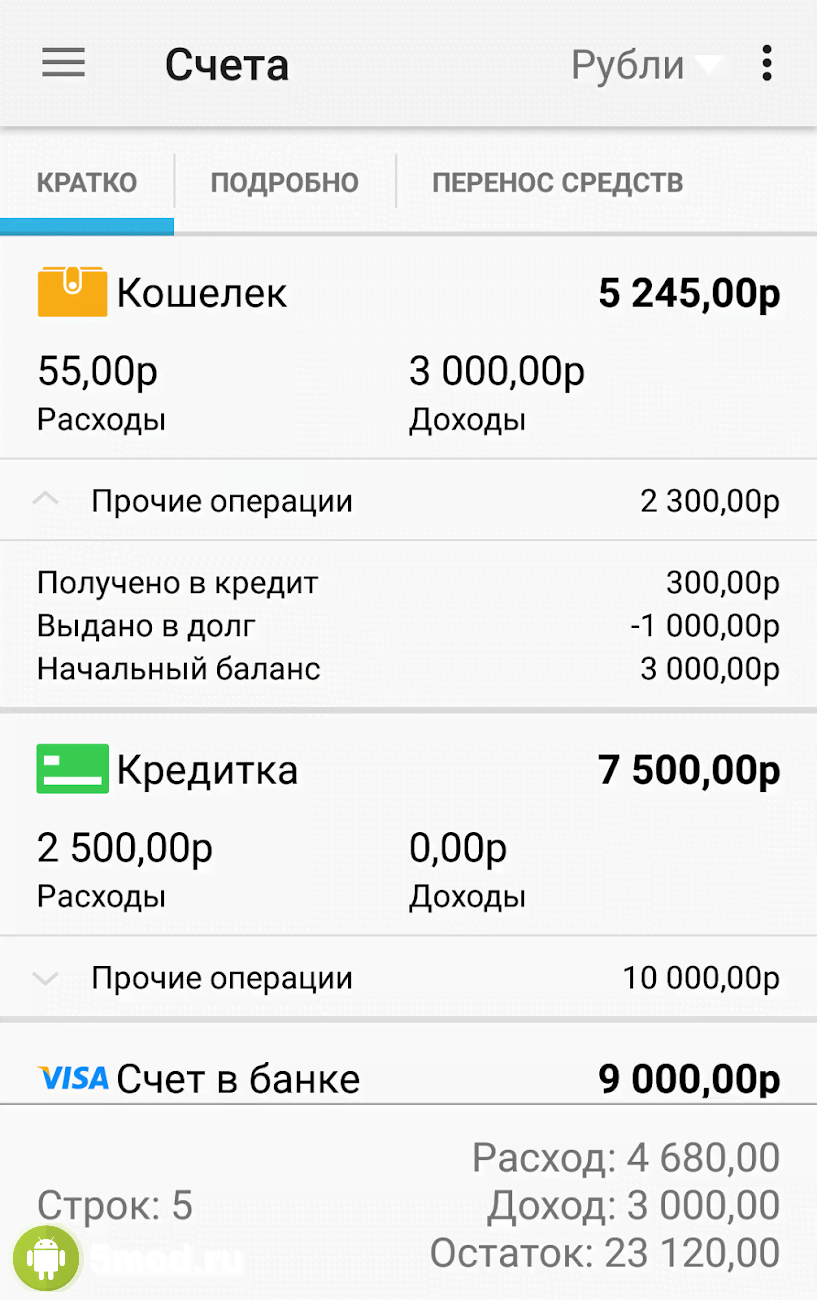Open the Кошелек account name
This screenshot has width=817, height=1300.
point(202,293)
